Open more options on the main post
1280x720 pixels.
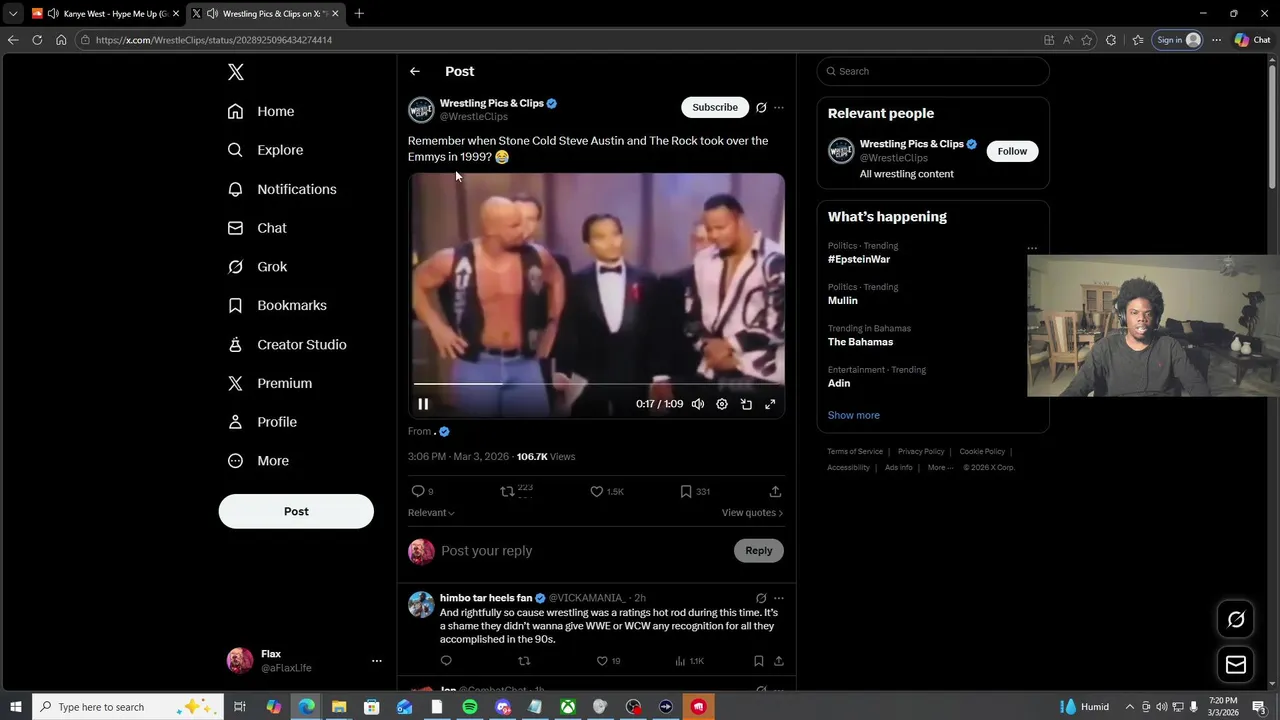(x=779, y=107)
